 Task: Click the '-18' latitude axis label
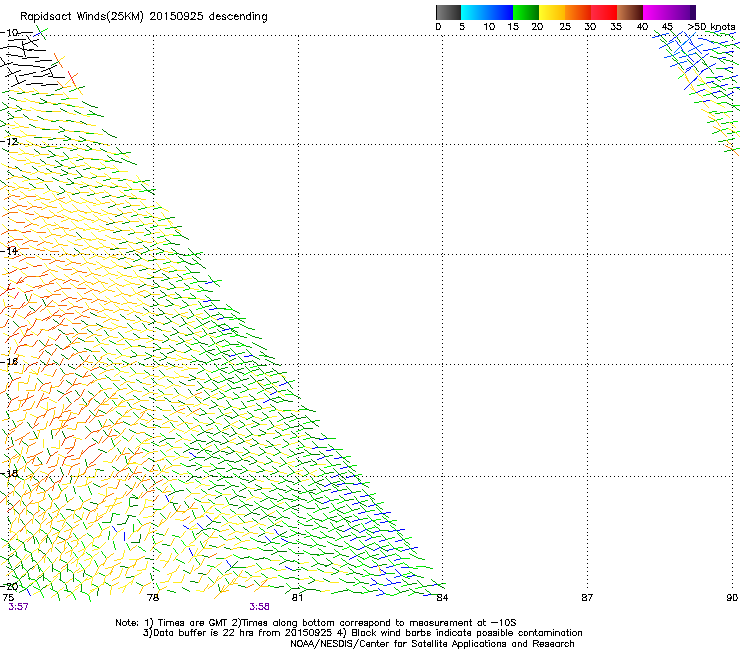[x=9, y=473]
